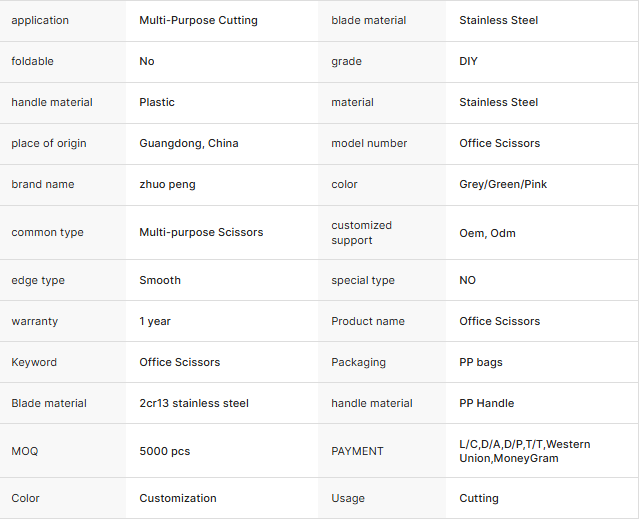Click the "PP Handle" value cell
The height and width of the screenshot is (519, 639).
coord(487,403)
